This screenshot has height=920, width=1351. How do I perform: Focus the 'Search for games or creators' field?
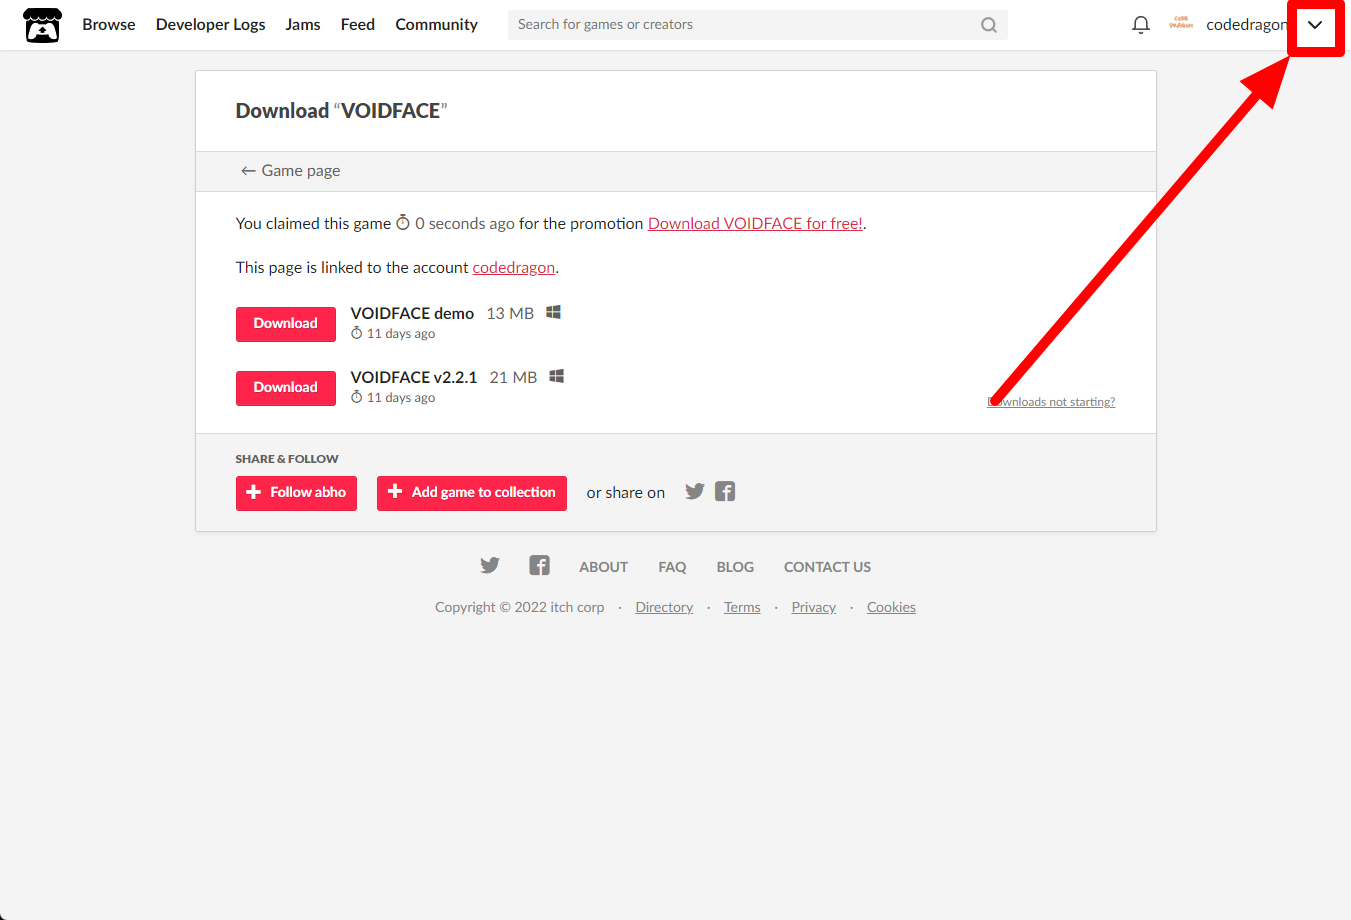(757, 25)
